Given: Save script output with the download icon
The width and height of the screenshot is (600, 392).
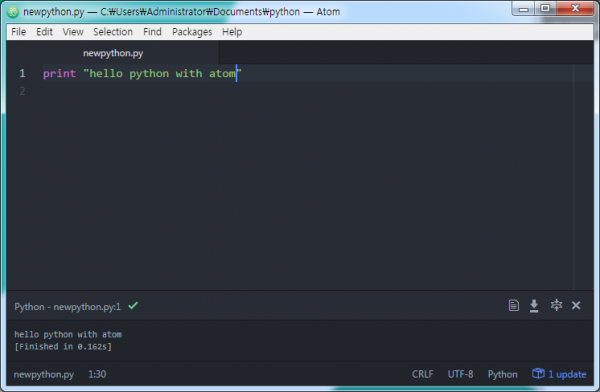Looking at the screenshot, I should (x=534, y=305).
